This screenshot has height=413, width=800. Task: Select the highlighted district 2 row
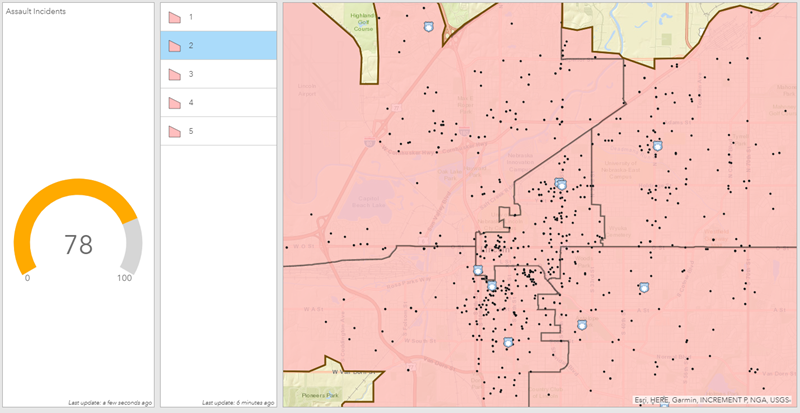[x=218, y=45]
